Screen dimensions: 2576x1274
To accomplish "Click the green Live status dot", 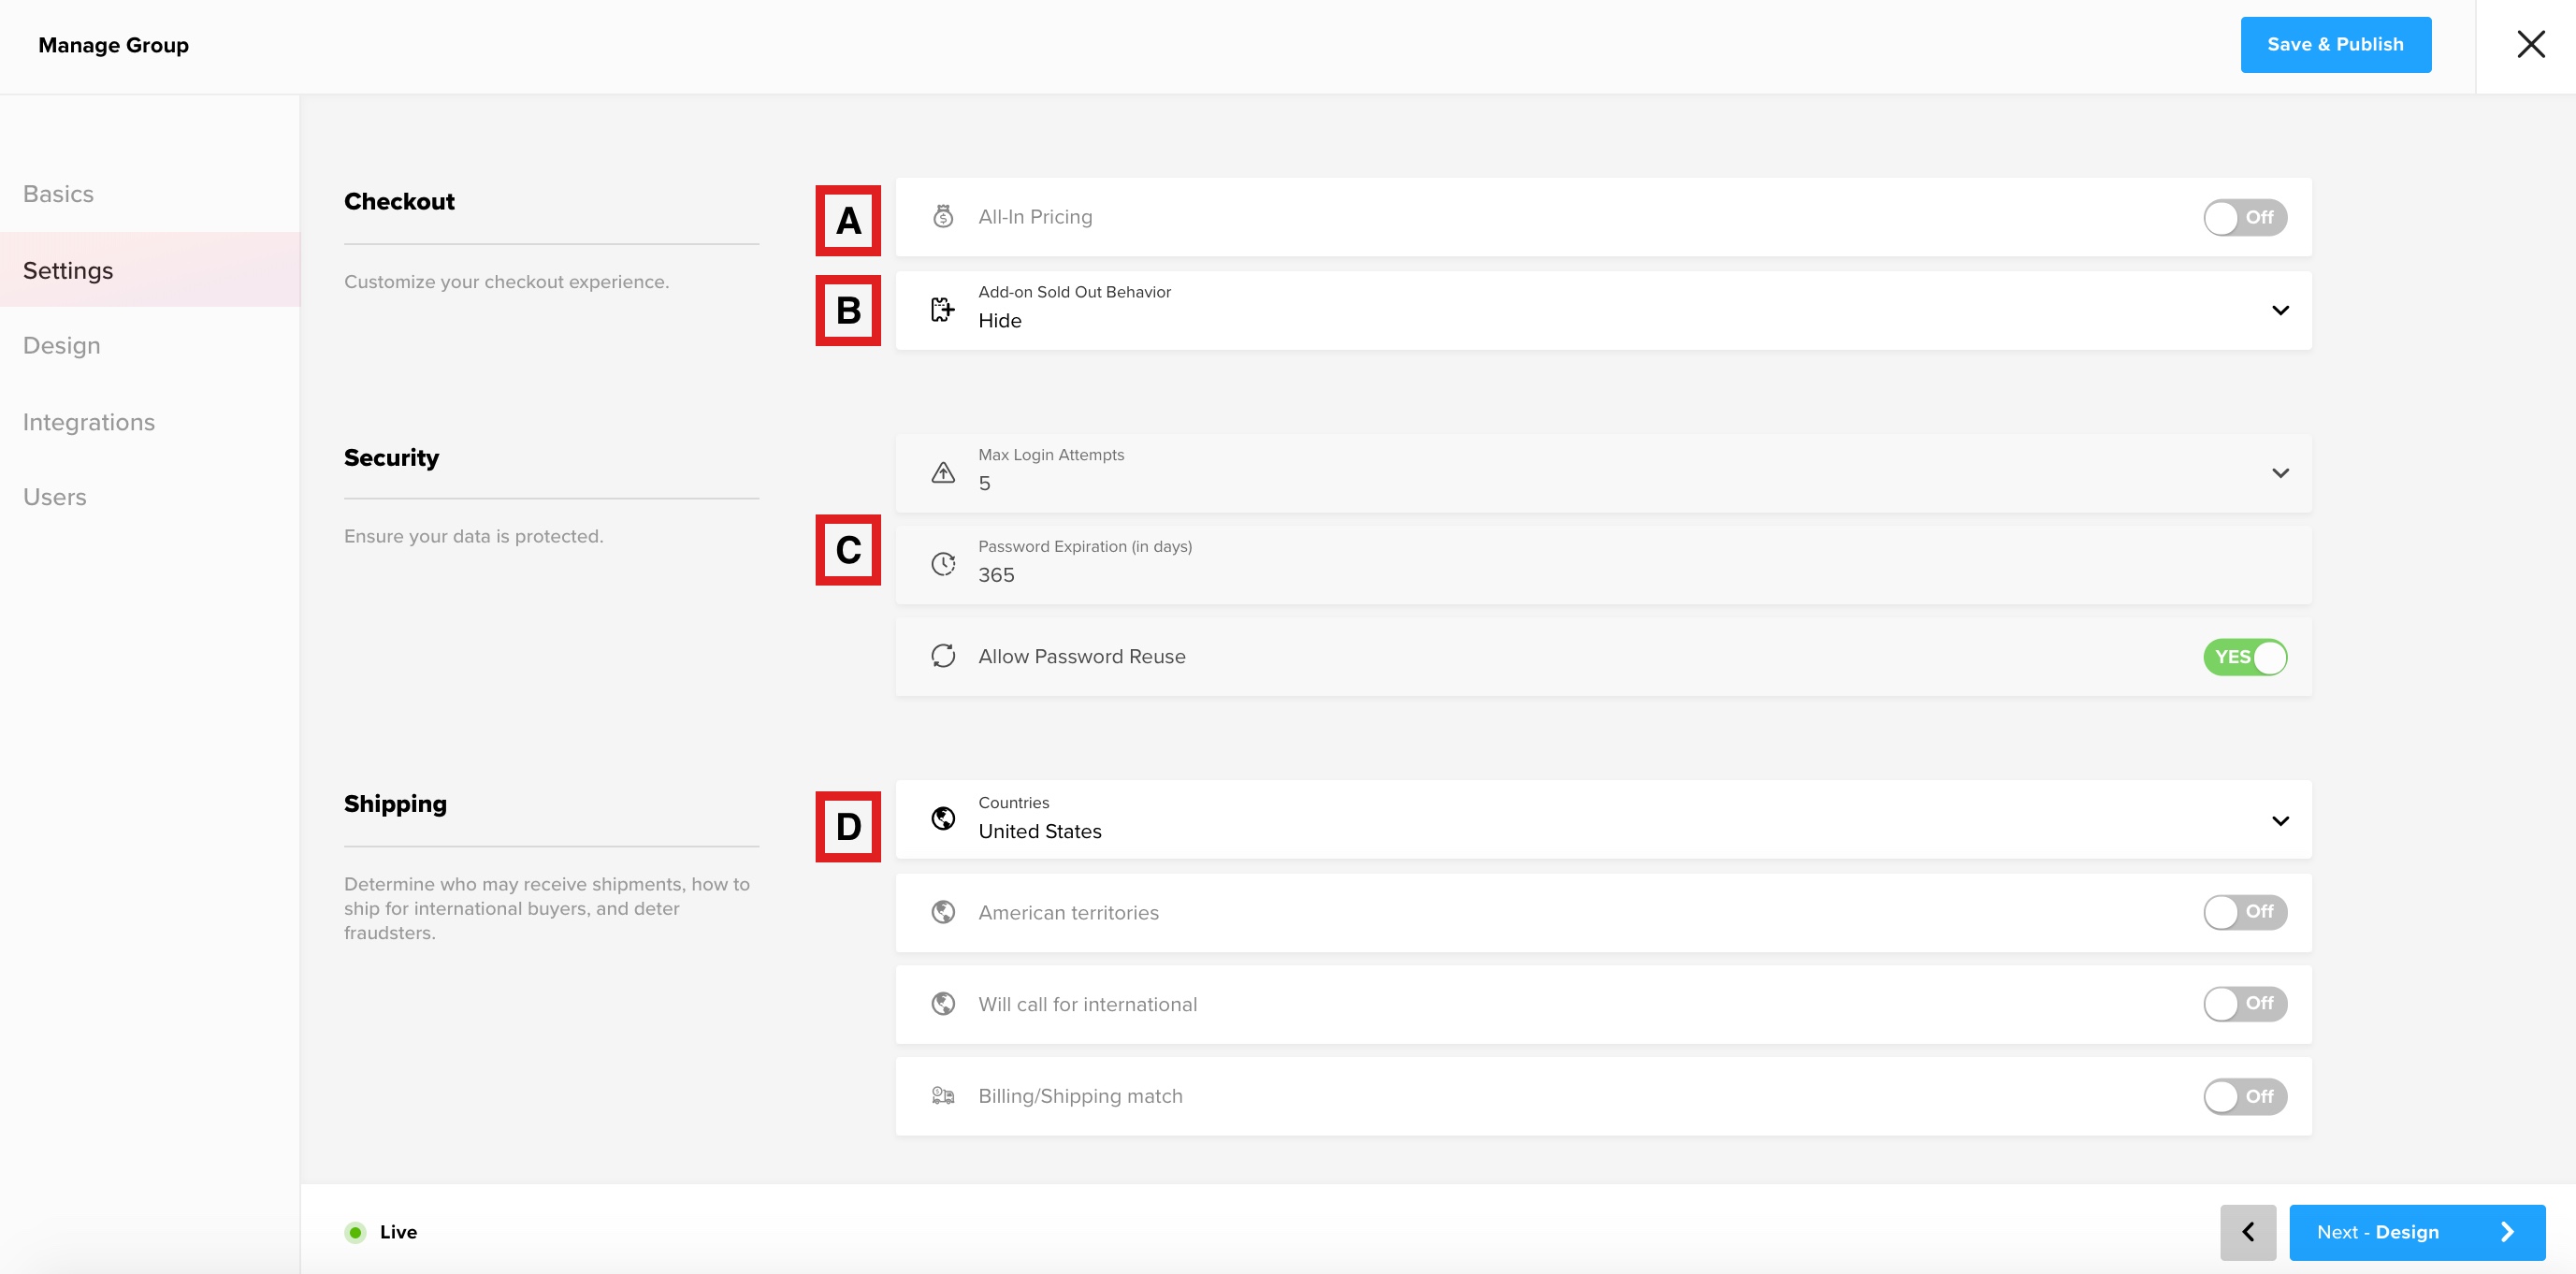I will tap(355, 1232).
